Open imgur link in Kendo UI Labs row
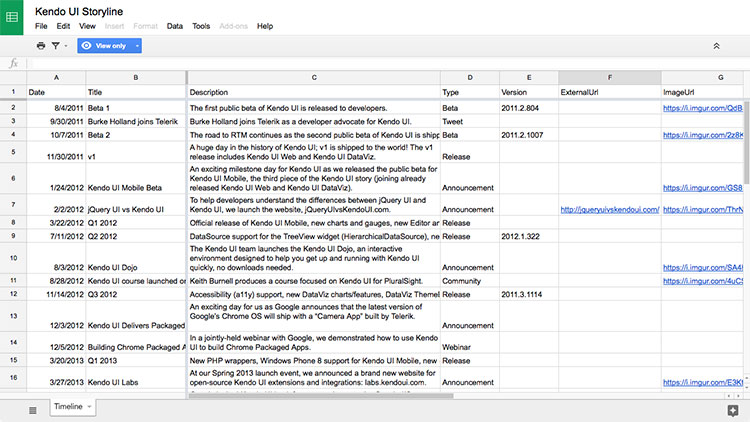750x422 pixels. pos(703,382)
